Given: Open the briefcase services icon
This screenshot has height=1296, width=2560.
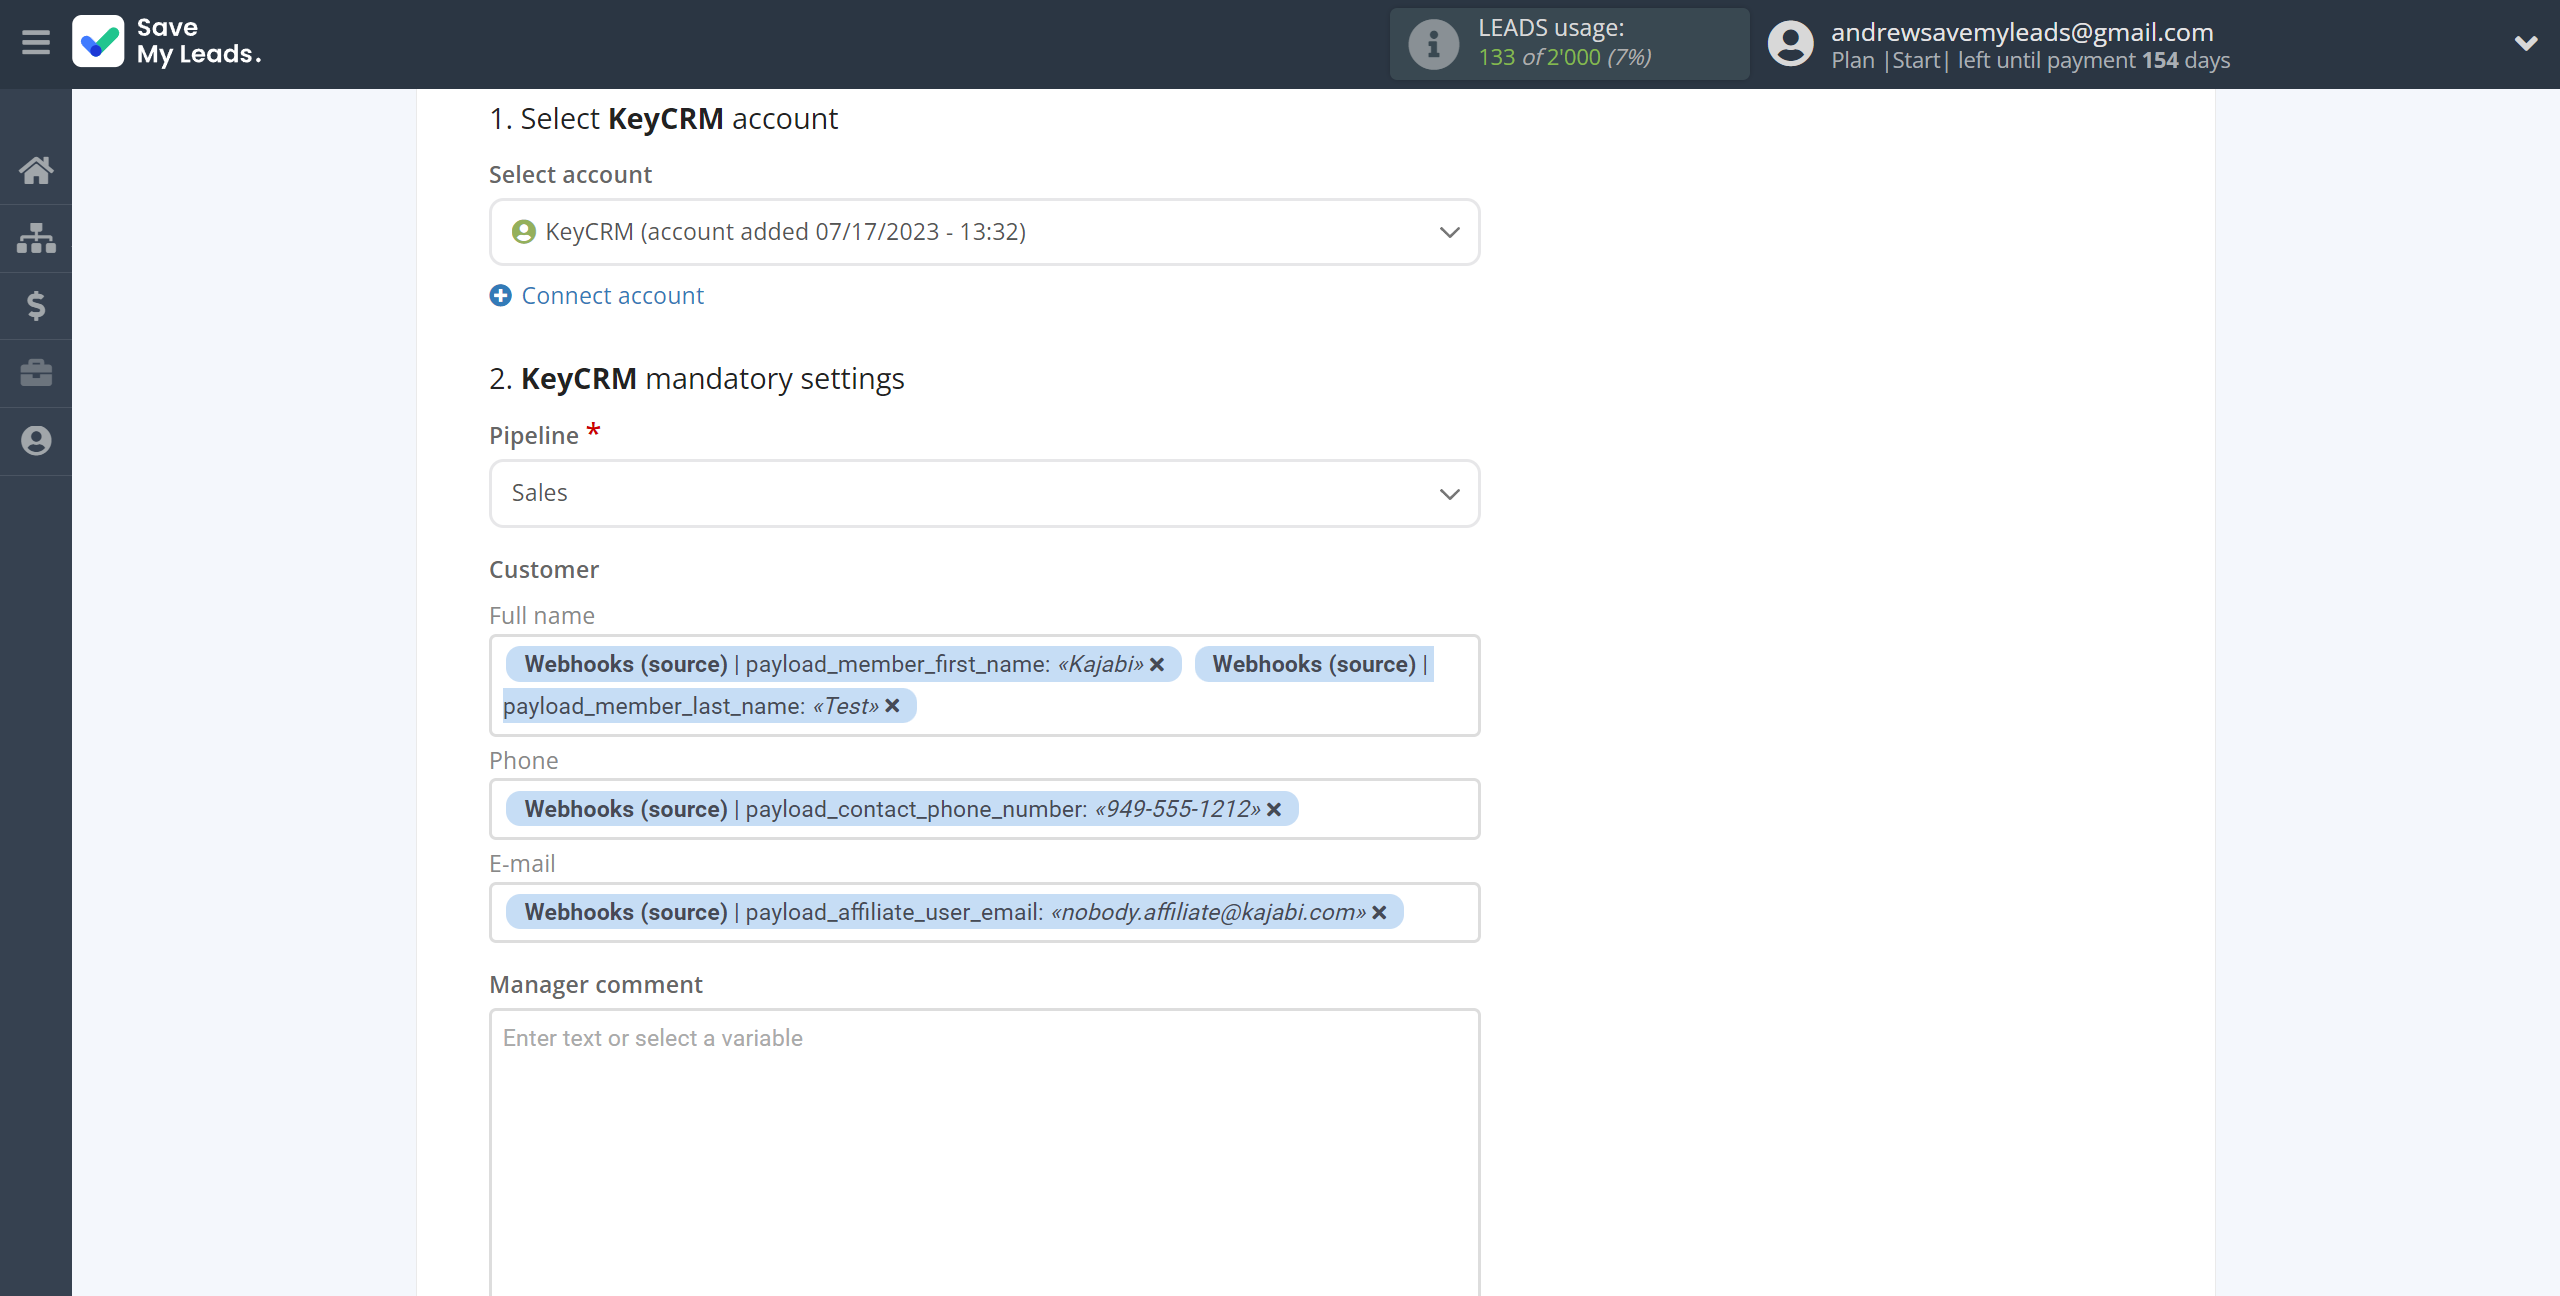Looking at the screenshot, I should coord(36,373).
